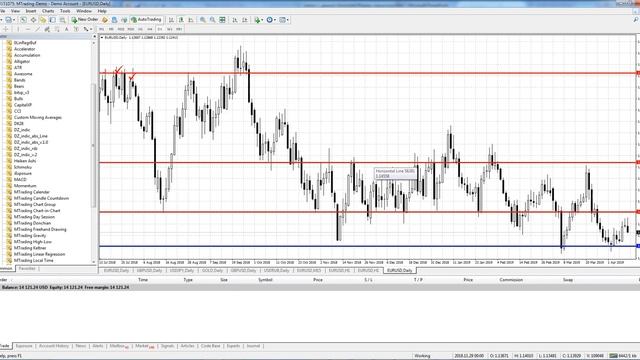Select the crosshair tool
640x360 pixels.
pos(6,29)
